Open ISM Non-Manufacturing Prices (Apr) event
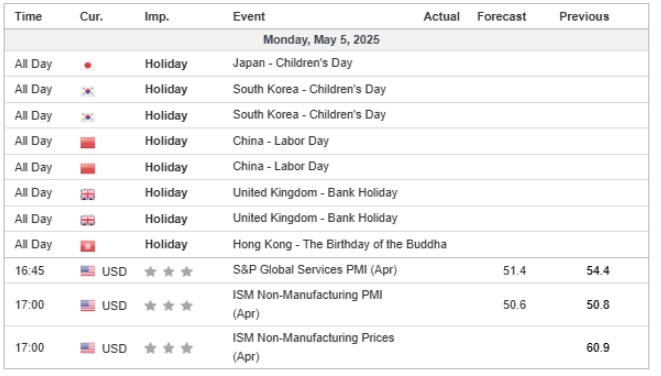Viewport: 661px width, 376px height. pos(313,347)
